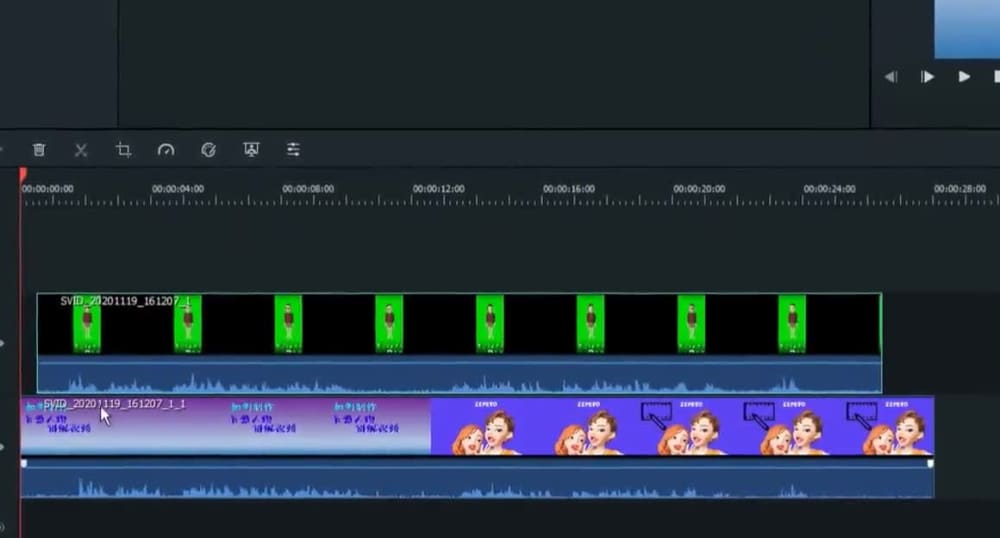
Task: Play the preview video
Action: pyautogui.click(x=964, y=76)
